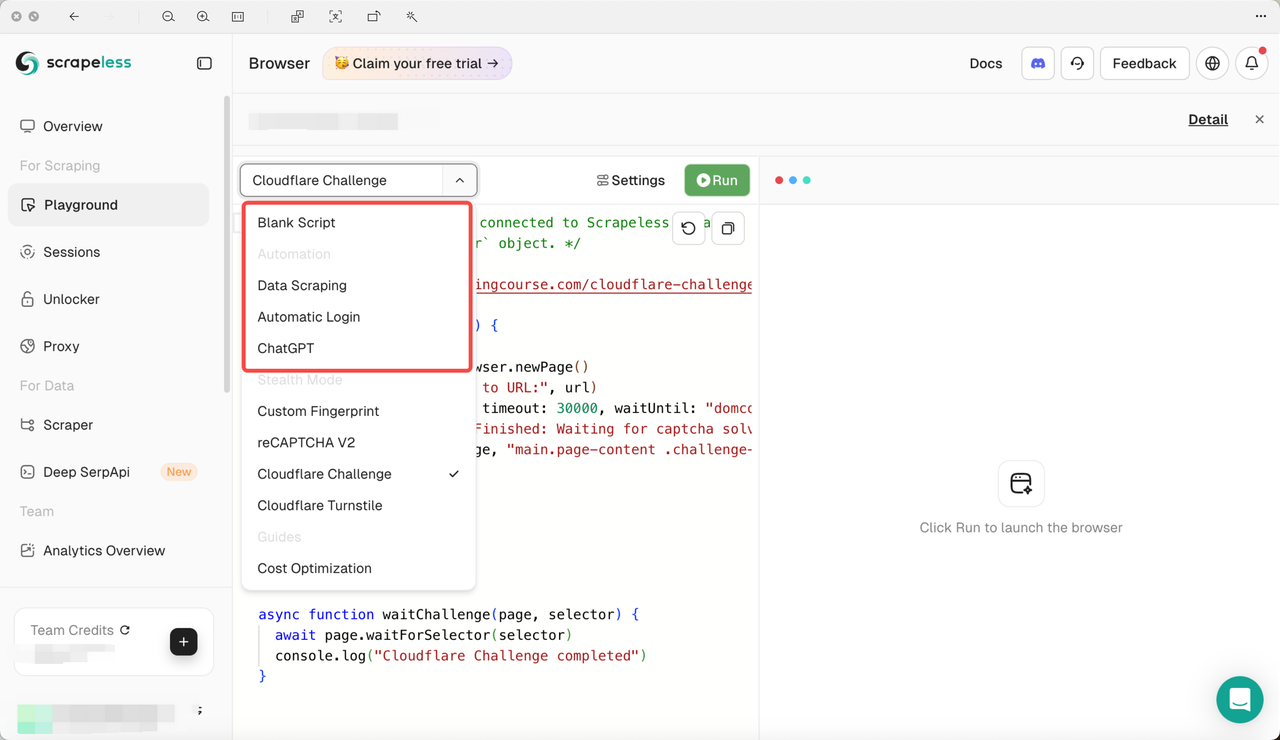Click the Browser page title
Viewport: 1280px width, 740px height.
coord(279,63)
